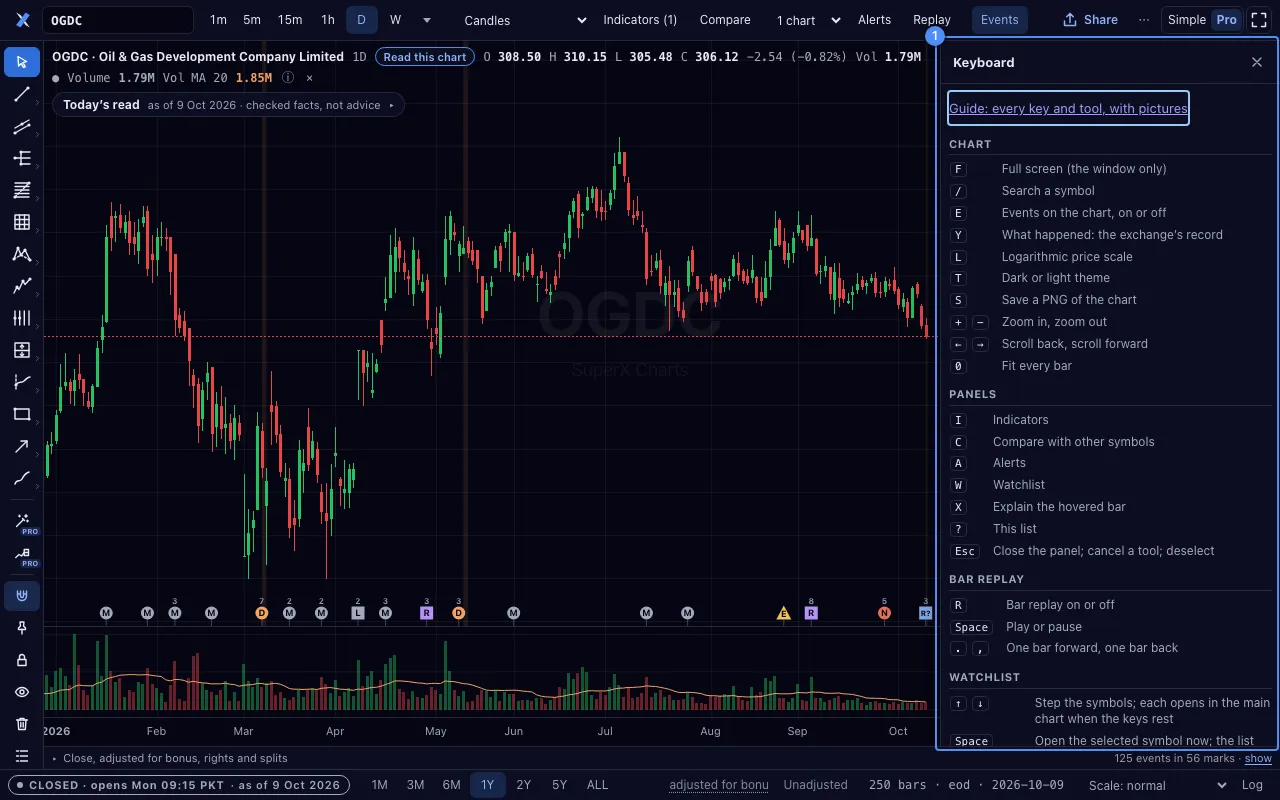Image resolution: width=1280 pixels, height=800 pixels.
Task: Select the arrow drawing tool
Action: point(22,446)
